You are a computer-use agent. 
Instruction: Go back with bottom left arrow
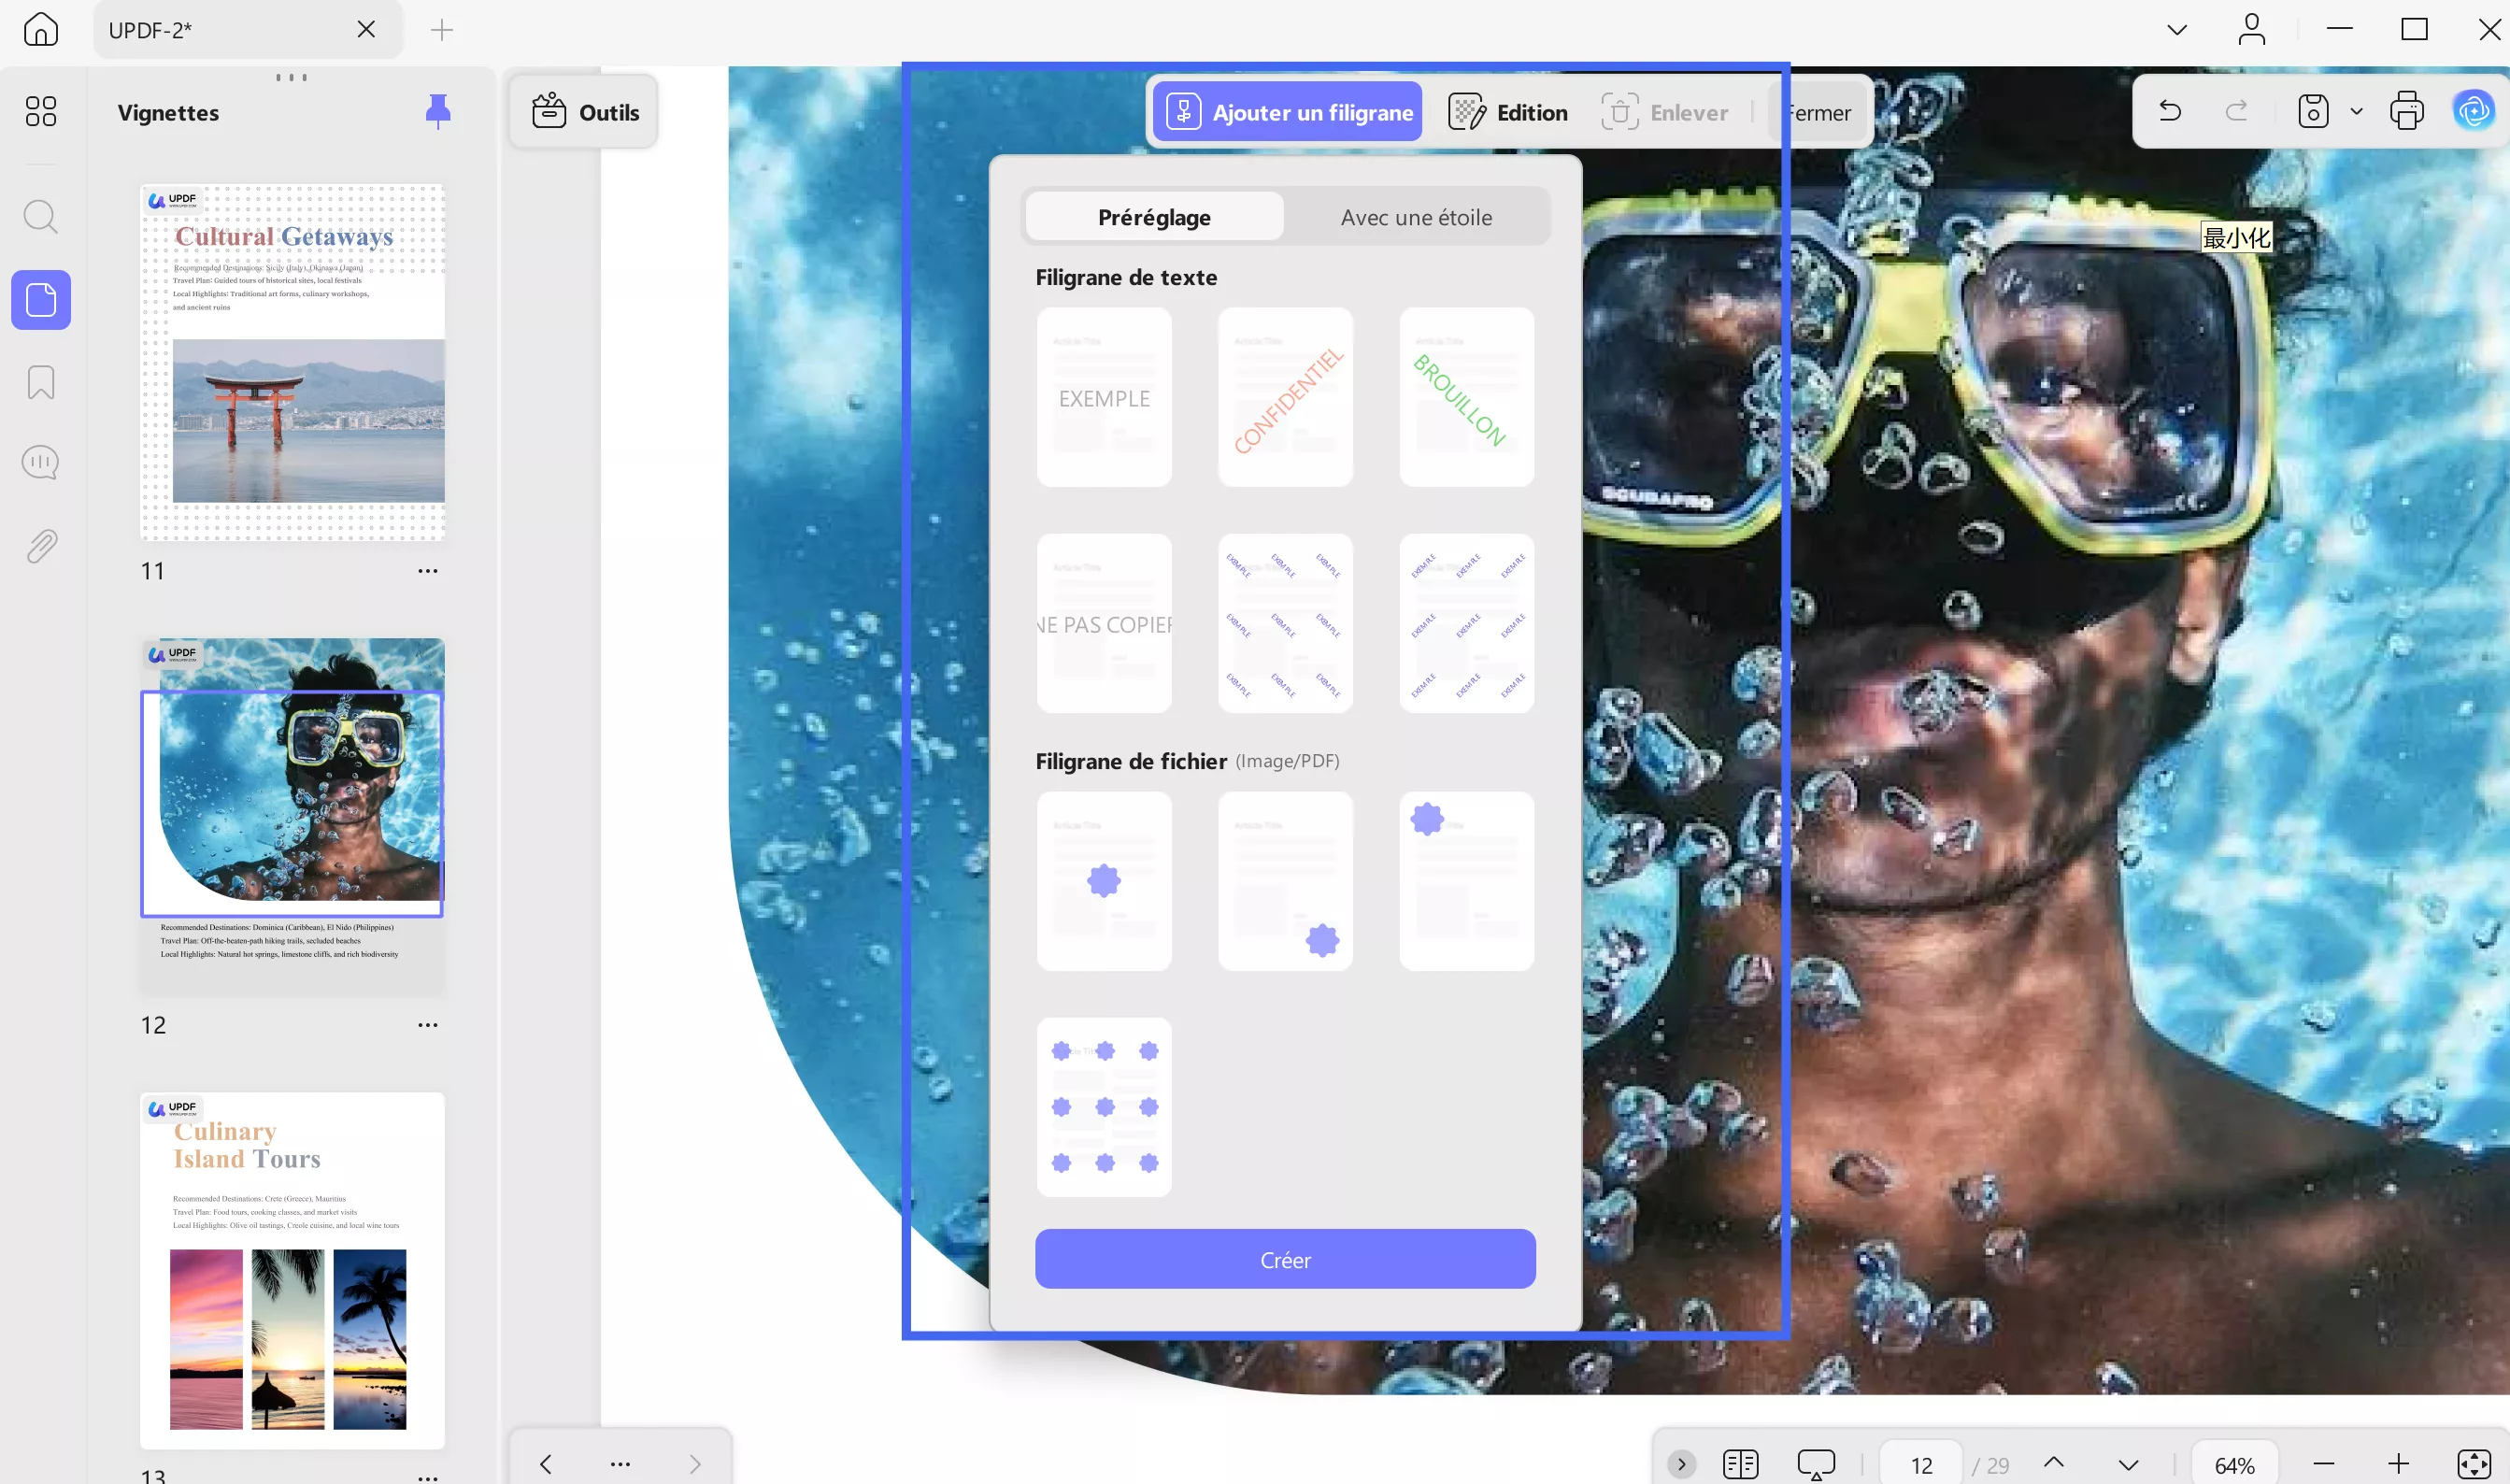click(x=546, y=1464)
